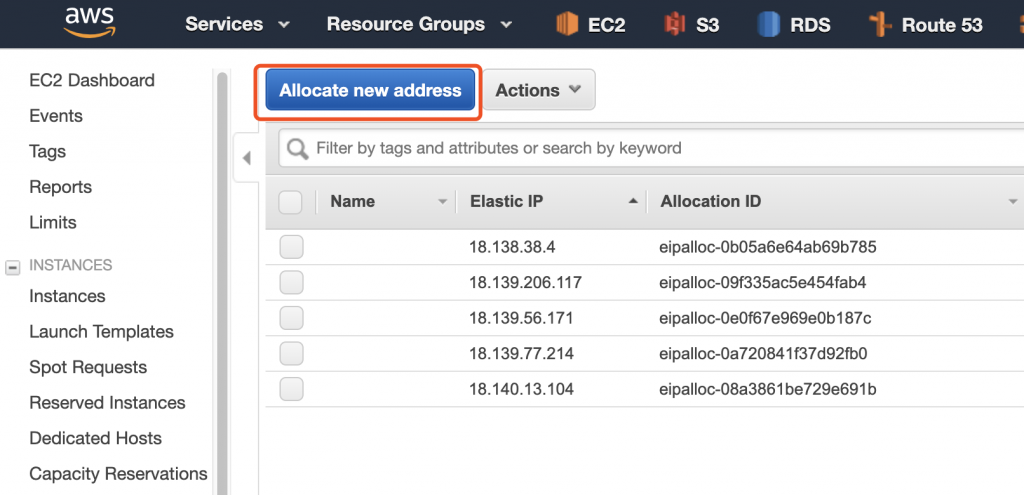
Task: Check the box for 18.138.38.4
Action: click(291, 248)
